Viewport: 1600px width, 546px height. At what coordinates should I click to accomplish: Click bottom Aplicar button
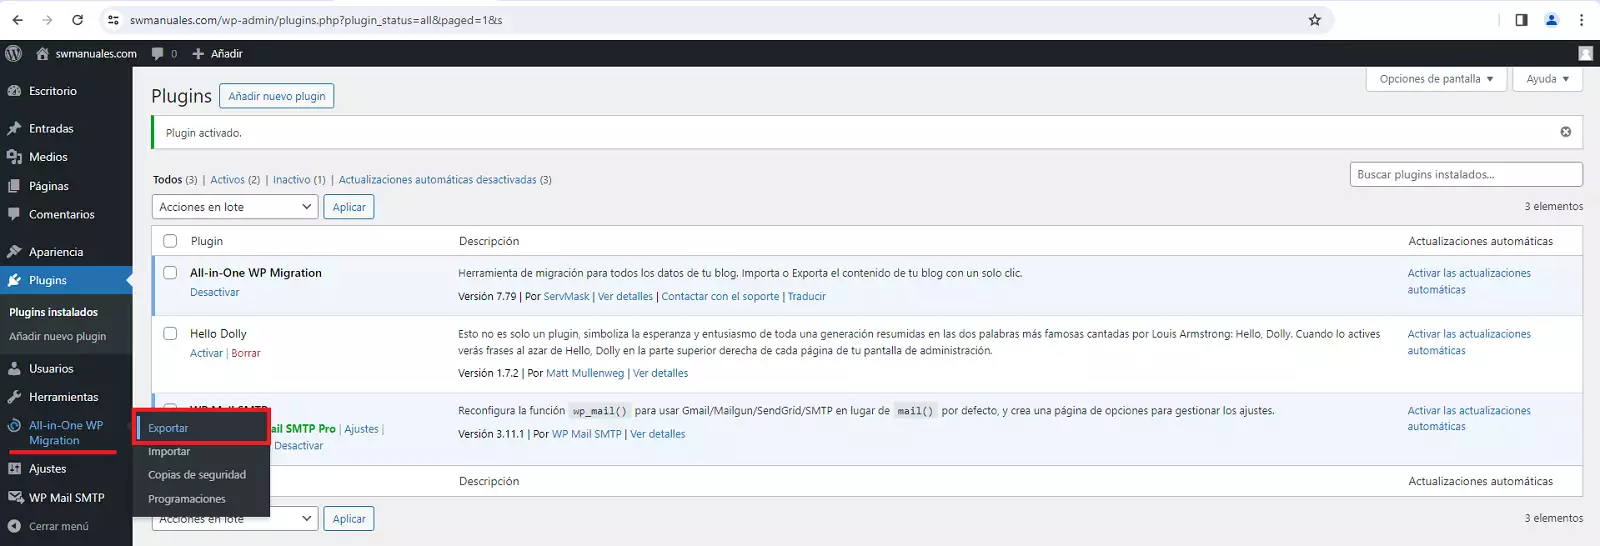(349, 519)
